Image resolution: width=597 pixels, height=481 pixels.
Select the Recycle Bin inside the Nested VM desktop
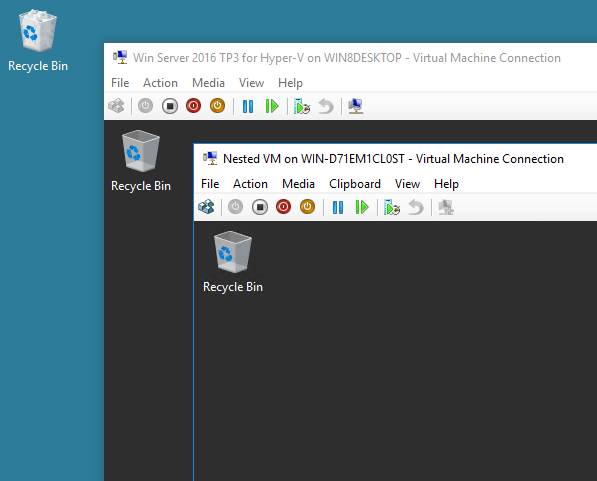click(x=233, y=262)
